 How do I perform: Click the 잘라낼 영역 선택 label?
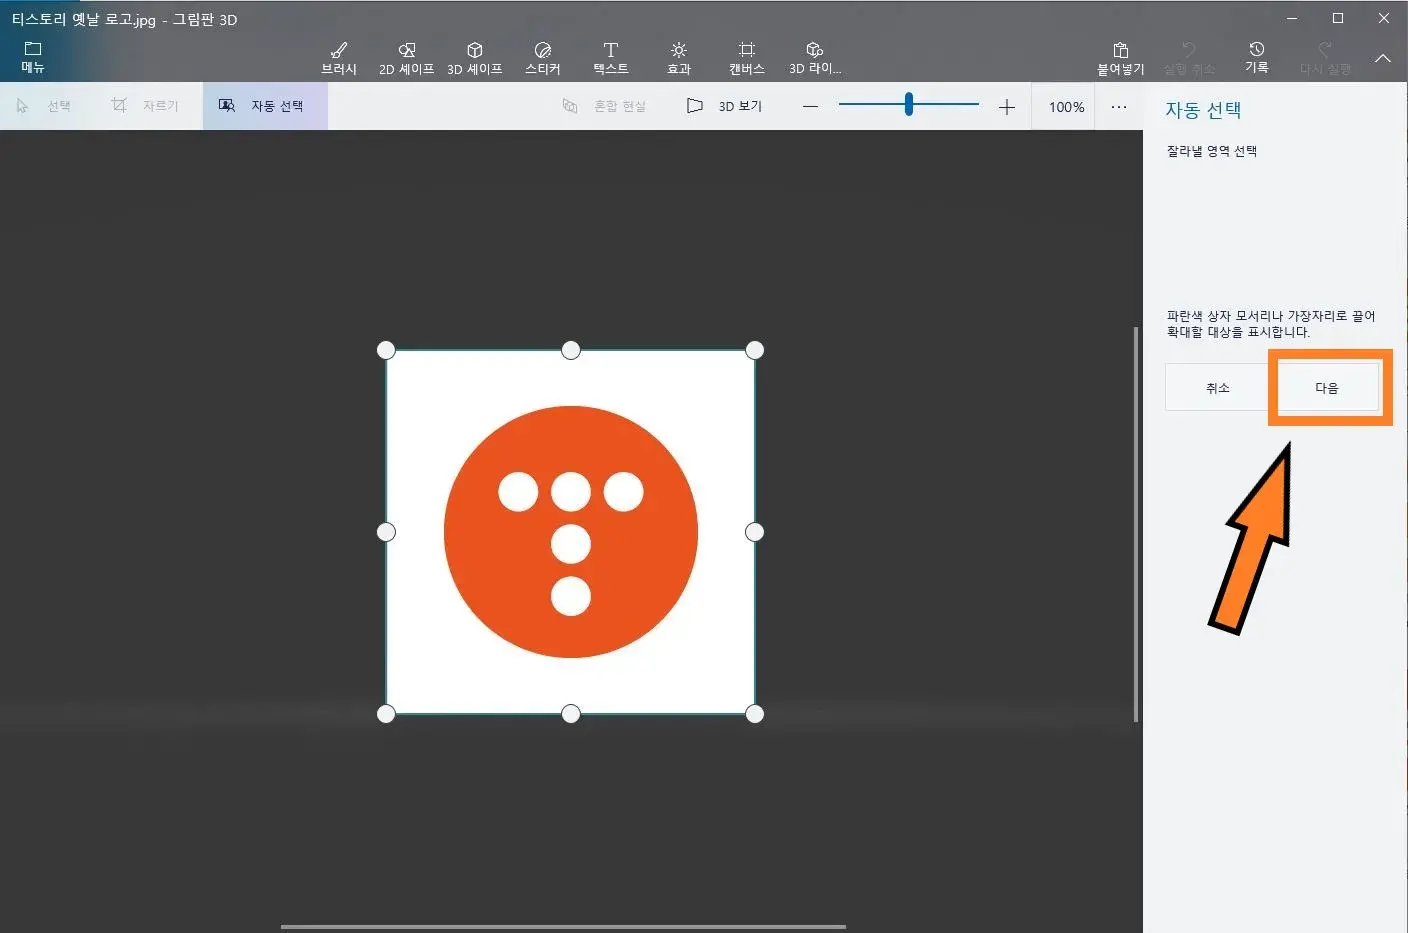click(1212, 151)
